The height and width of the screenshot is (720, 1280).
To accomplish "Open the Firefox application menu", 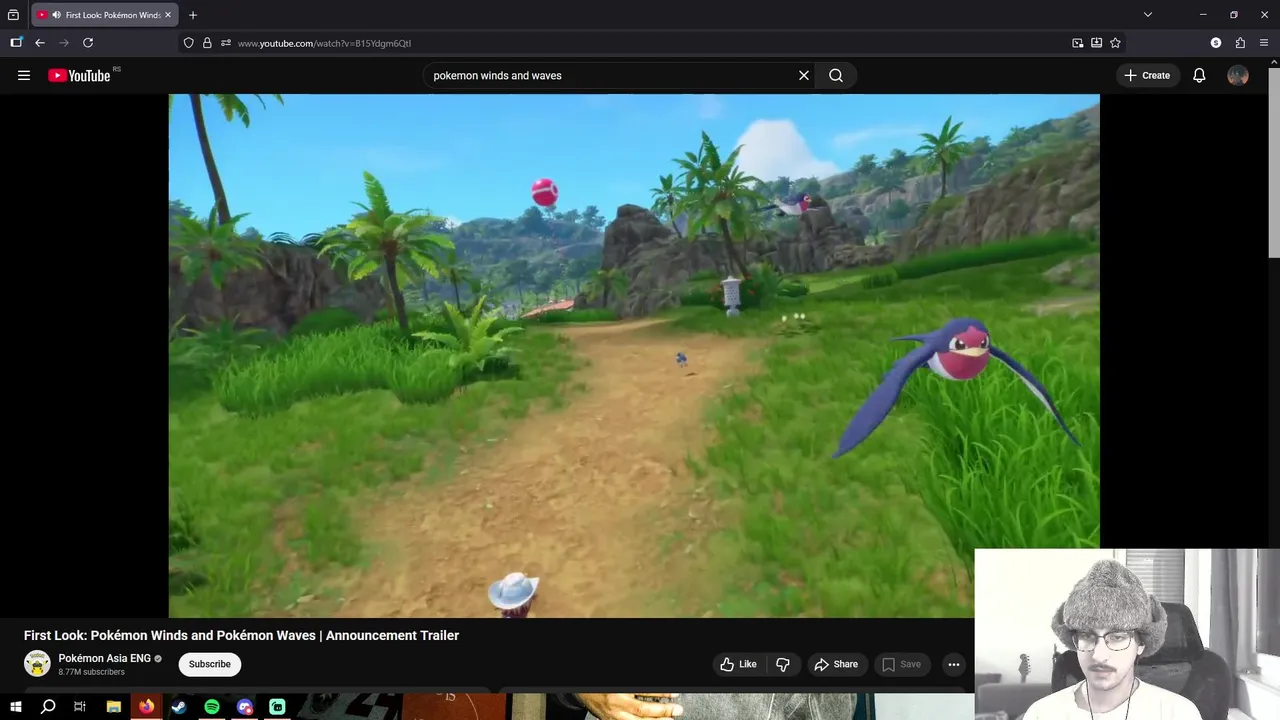I will click(x=1264, y=43).
